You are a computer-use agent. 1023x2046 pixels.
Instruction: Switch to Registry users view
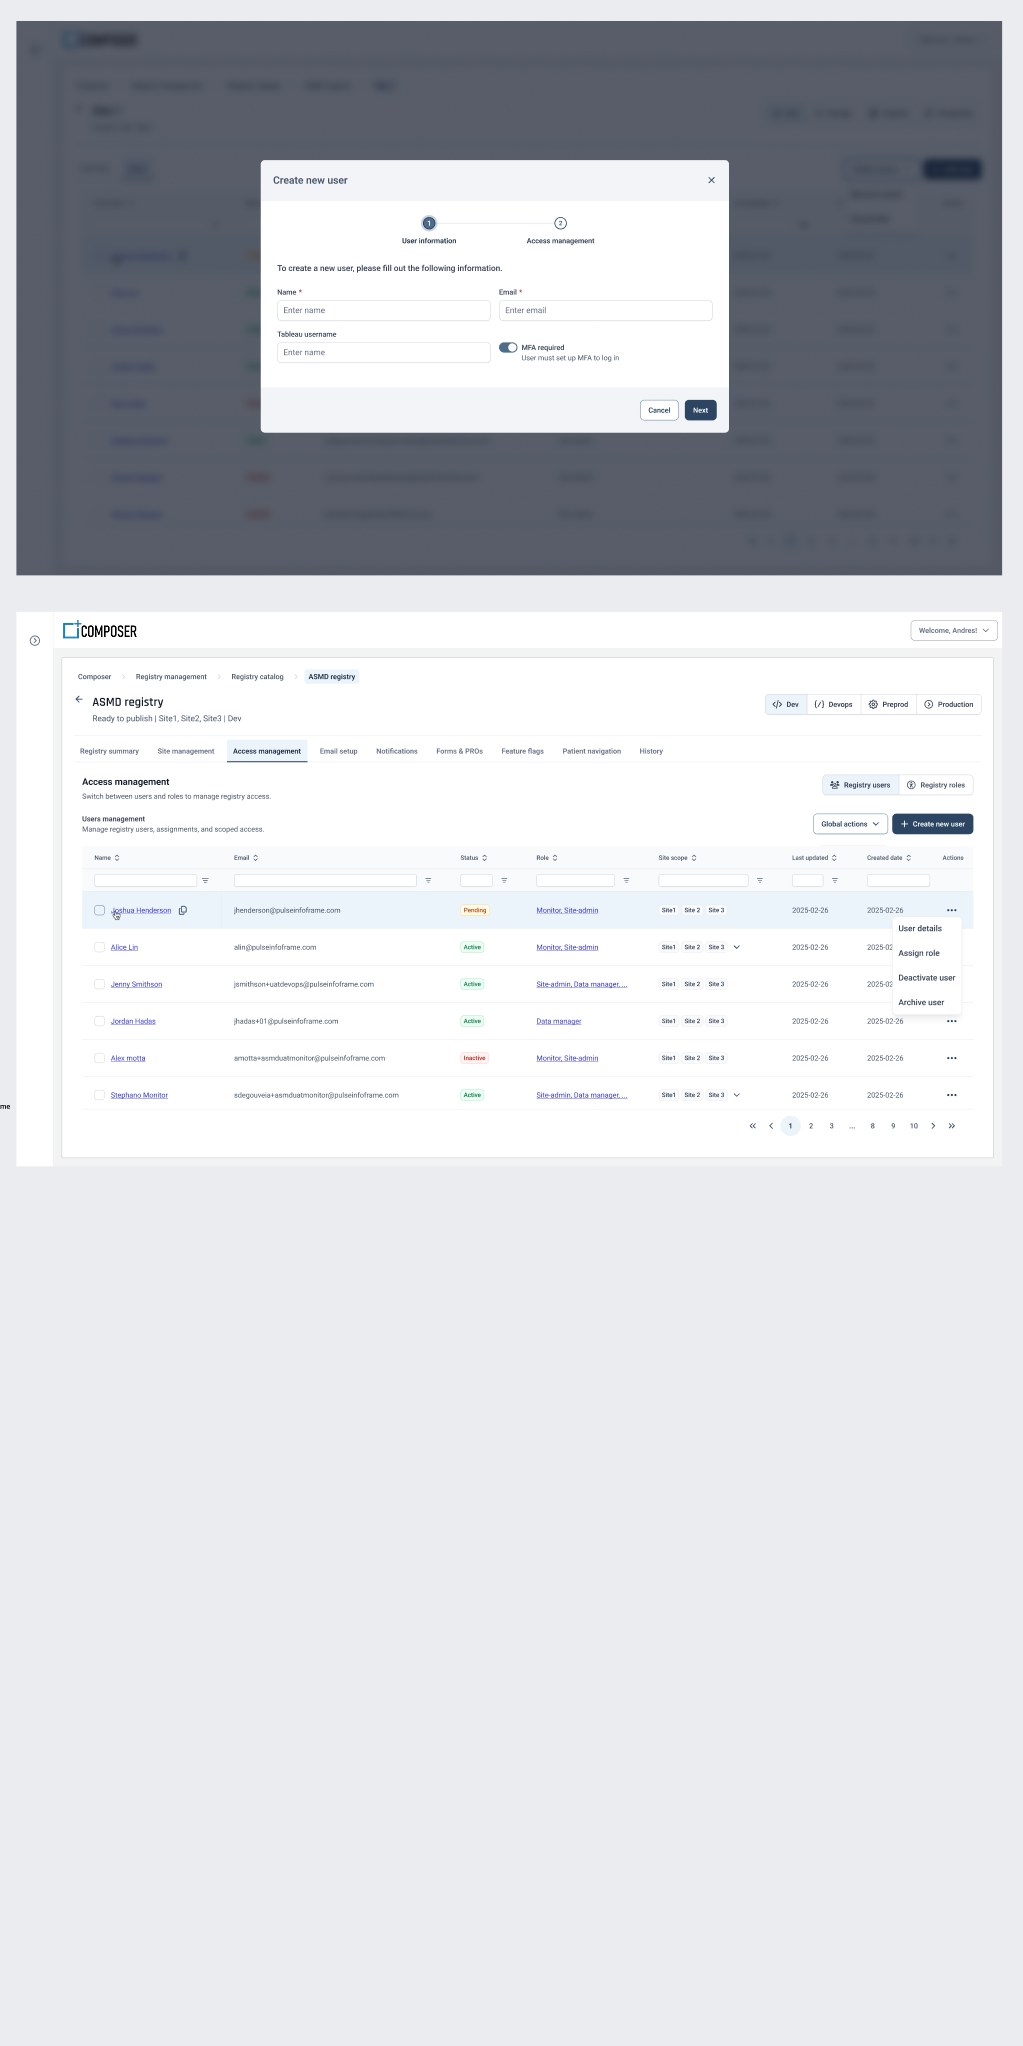(861, 785)
